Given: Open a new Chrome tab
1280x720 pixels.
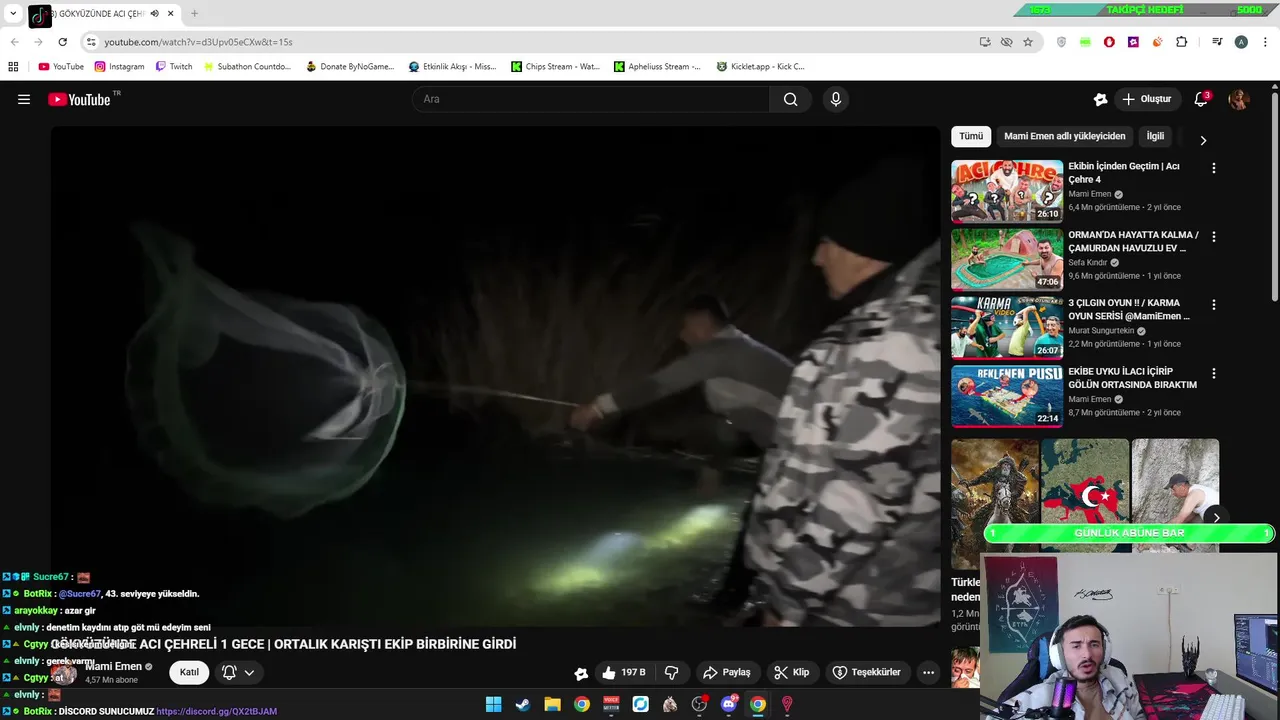Looking at the screenshot, I should (194, 14).
